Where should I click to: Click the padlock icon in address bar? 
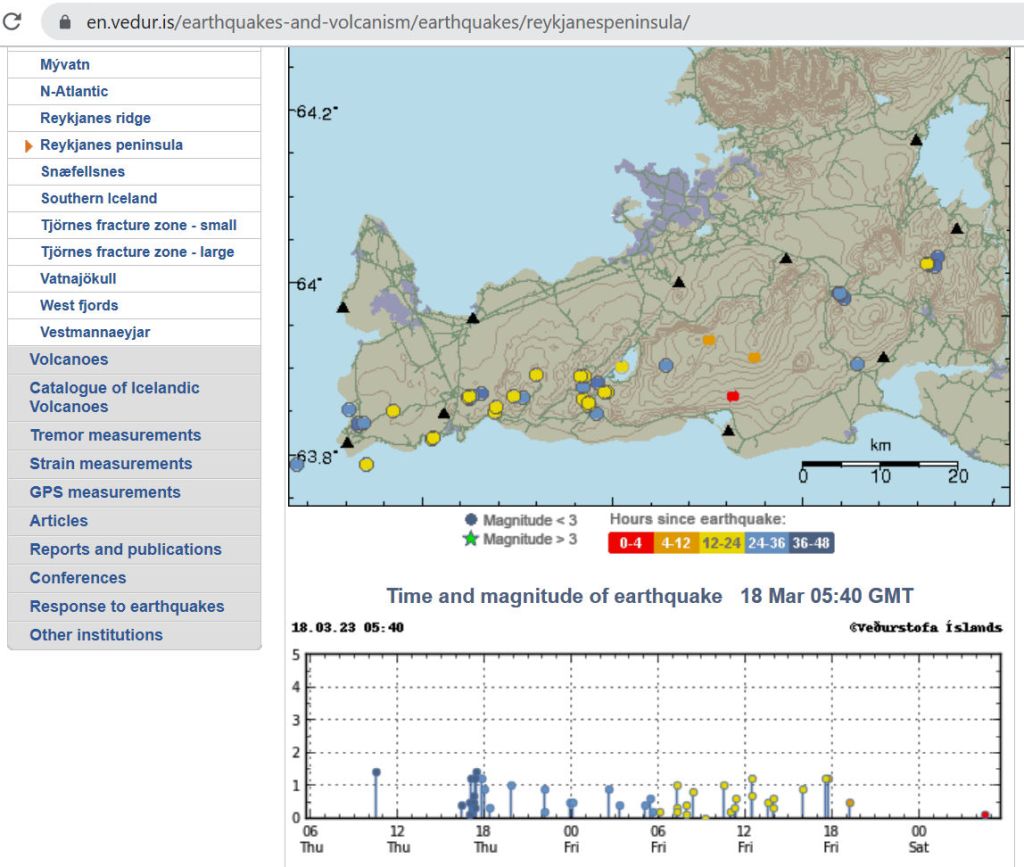(66, 22)
